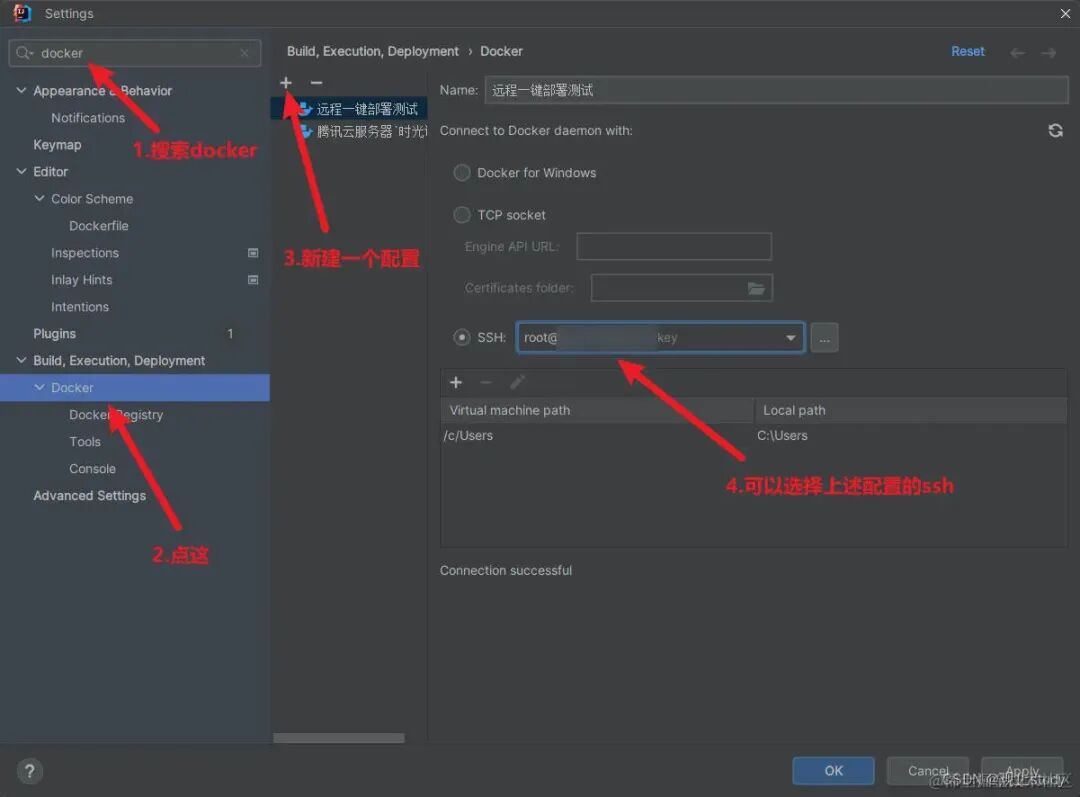This screenshot has width=1080, height=797.
Task: Edit path mapping with pencil icon
Action: 517,382
